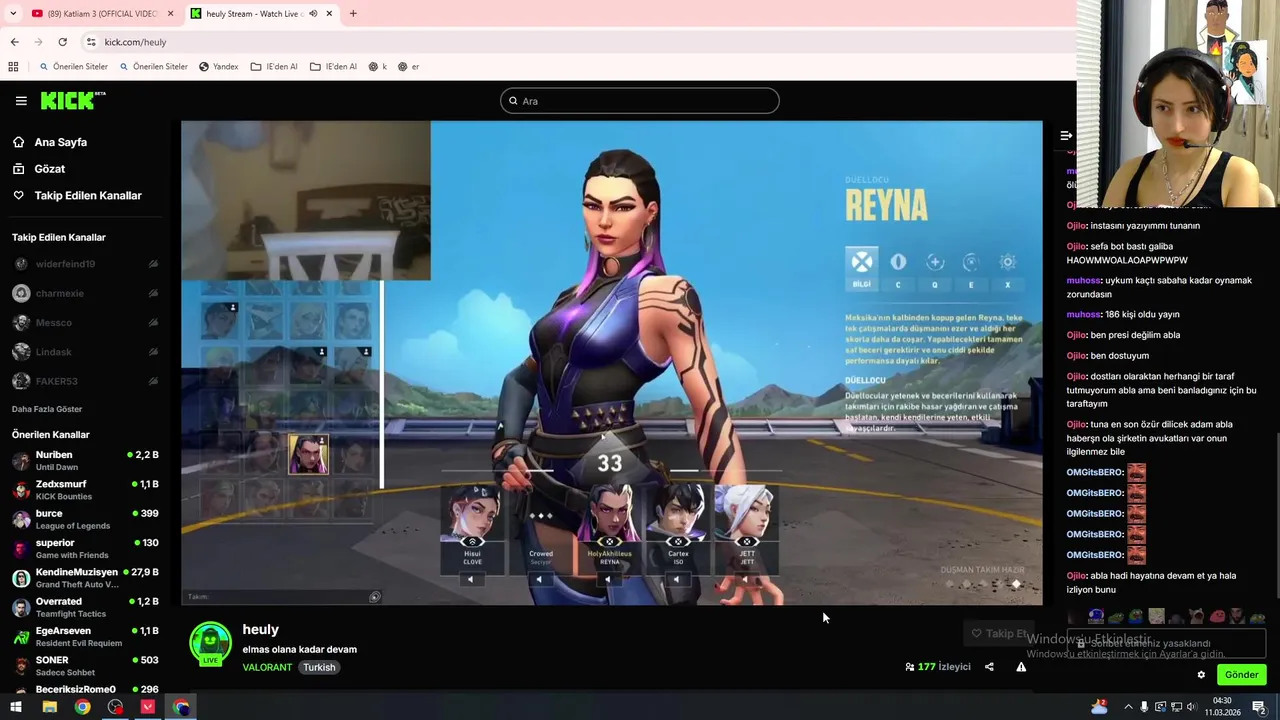Close the Katliam 3 YouTube tab
The image size is (1280, 720).
[x=170, y=14]
